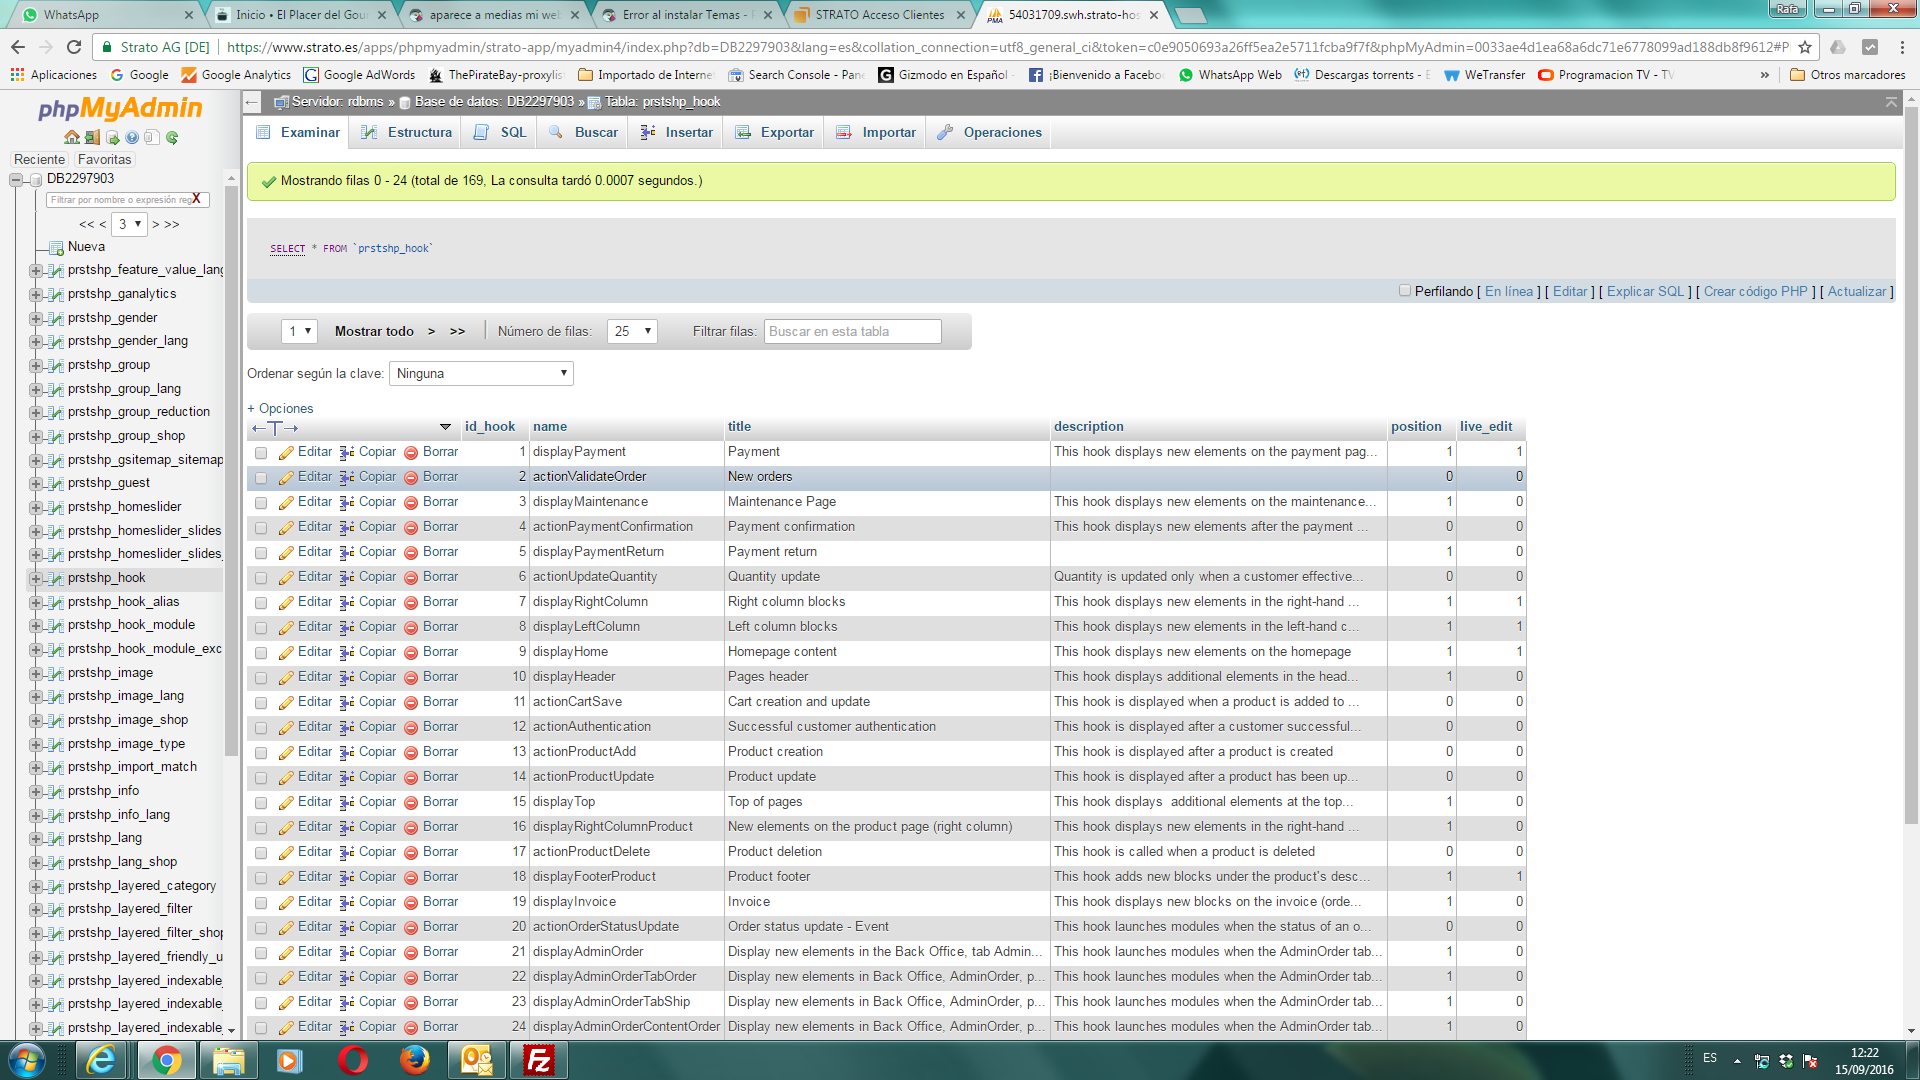Click the Mostrar todo button
The width and height of the screenshot is (1920, 1080).
[374, 332]
